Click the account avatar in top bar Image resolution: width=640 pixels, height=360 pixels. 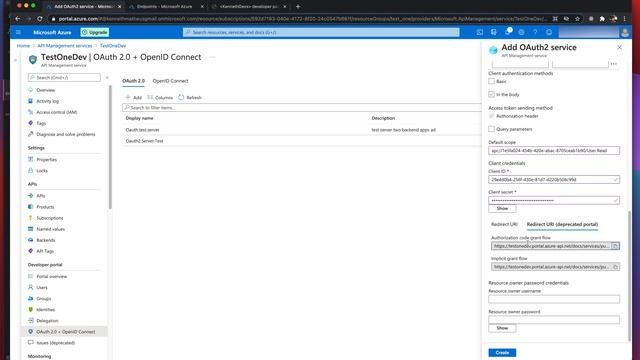[624, 32]
